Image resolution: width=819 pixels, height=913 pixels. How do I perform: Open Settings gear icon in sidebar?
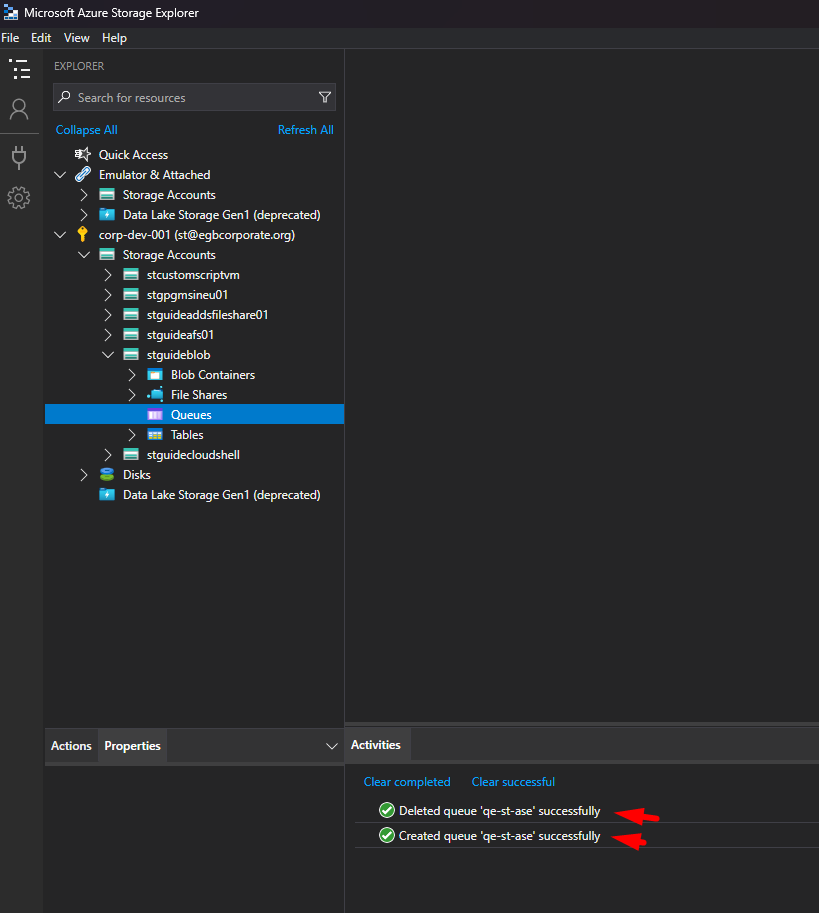[19, 198]
